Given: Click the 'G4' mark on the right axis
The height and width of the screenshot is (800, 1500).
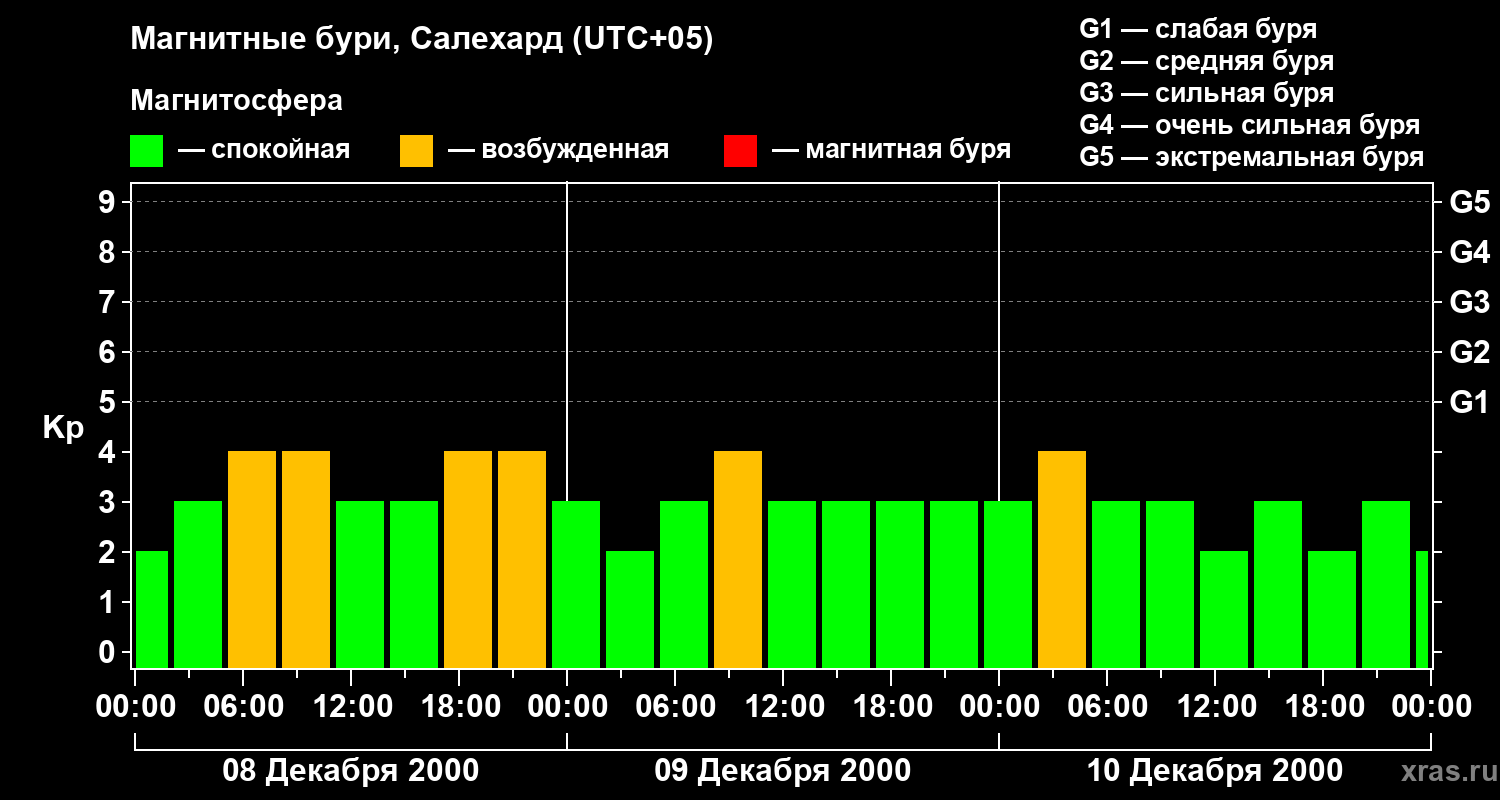Looking at the screenshot, I should click(1469, 252).
